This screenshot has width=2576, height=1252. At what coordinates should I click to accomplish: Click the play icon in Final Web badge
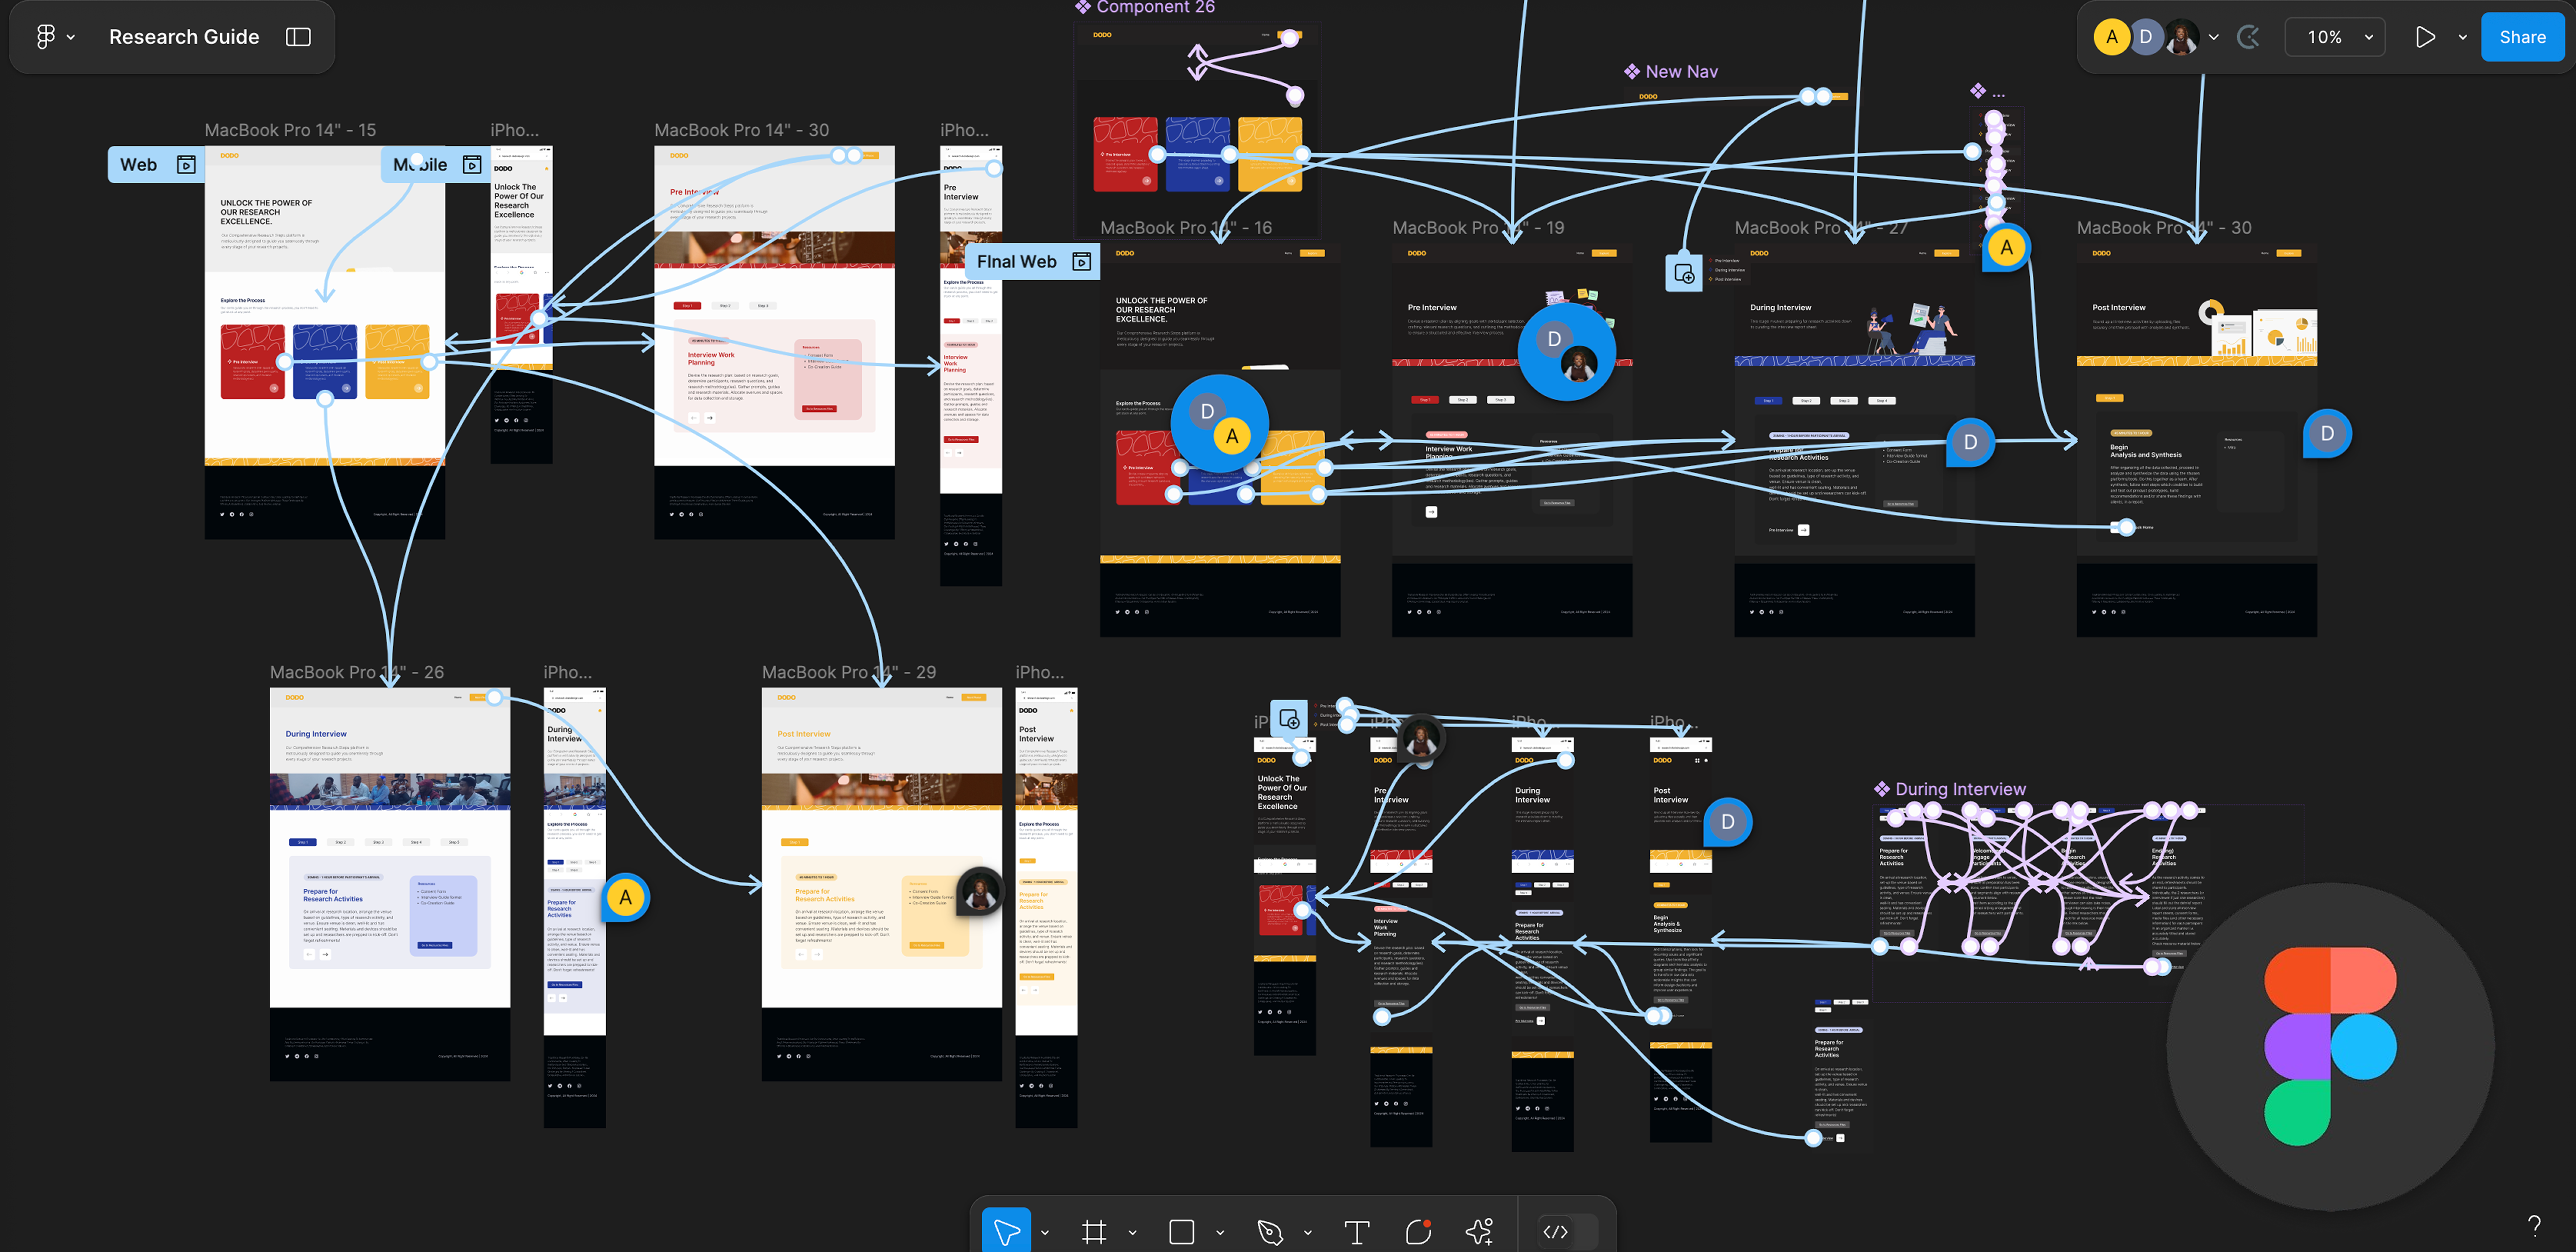pos(1081,262)
